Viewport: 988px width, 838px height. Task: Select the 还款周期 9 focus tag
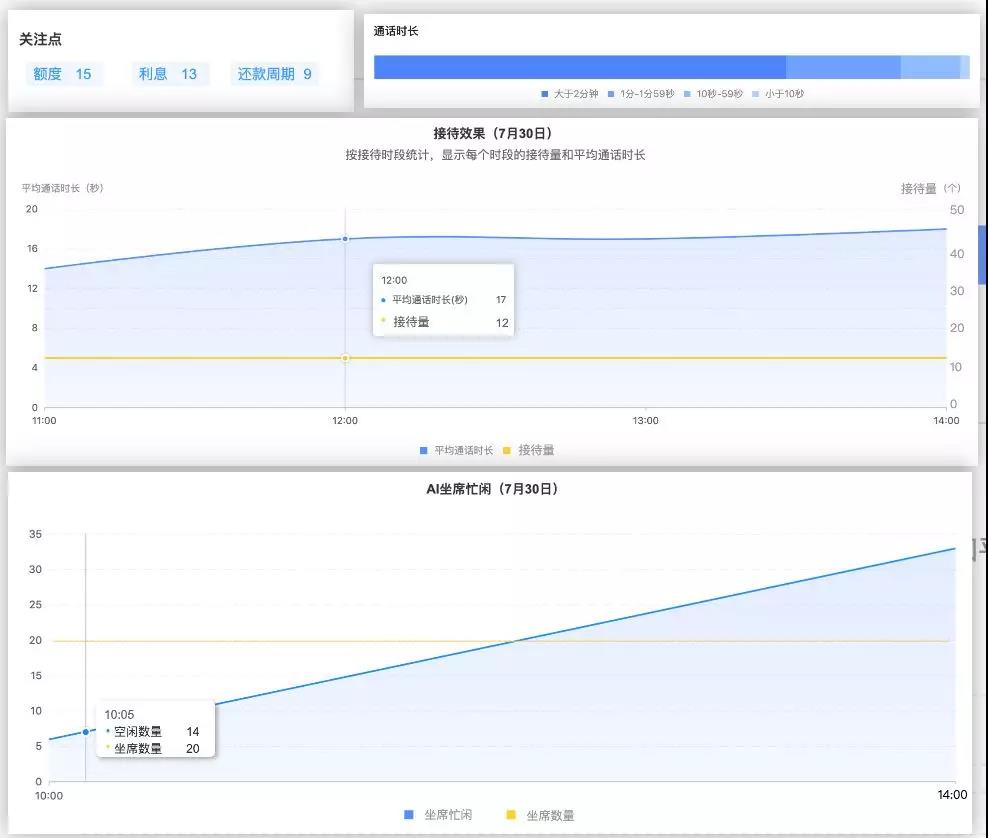[275, 74]
